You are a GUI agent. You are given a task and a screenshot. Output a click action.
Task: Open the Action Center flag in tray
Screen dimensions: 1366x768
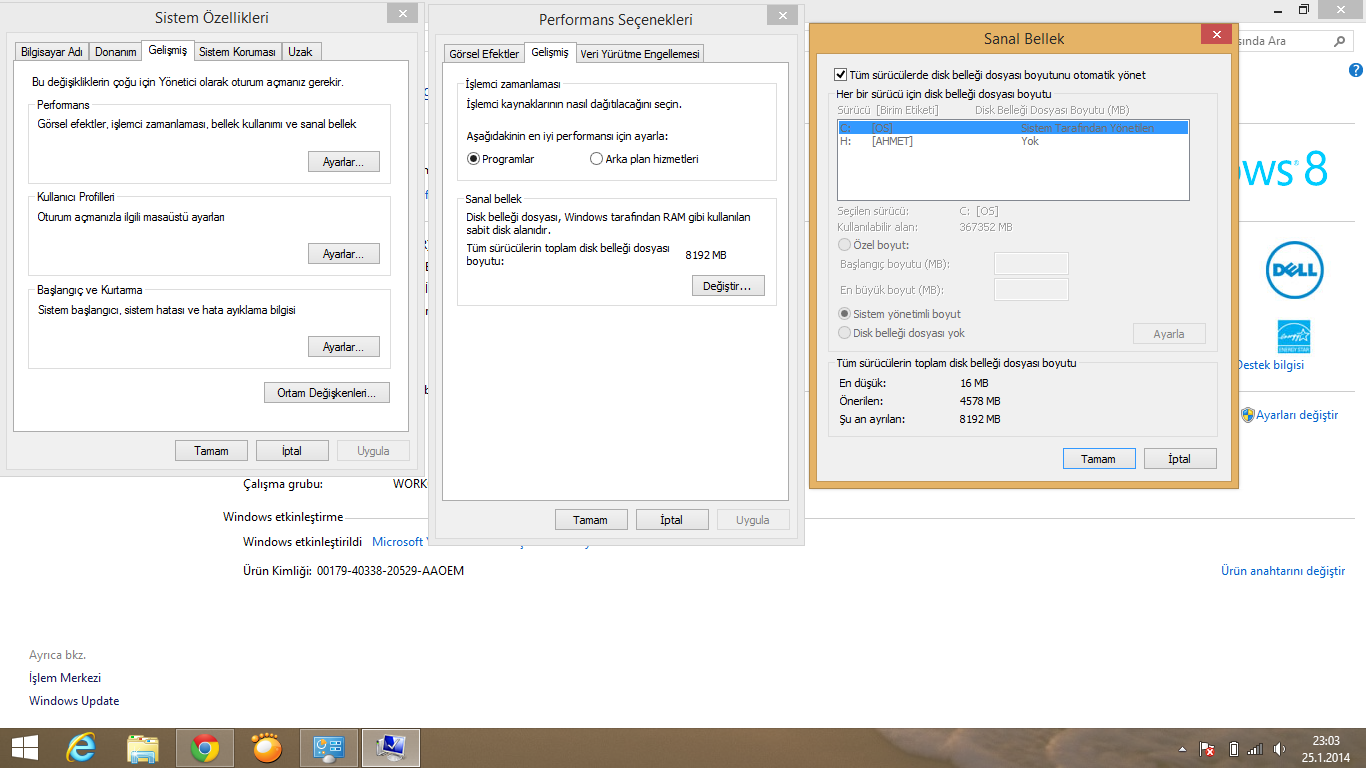[x=1208, y=749]
